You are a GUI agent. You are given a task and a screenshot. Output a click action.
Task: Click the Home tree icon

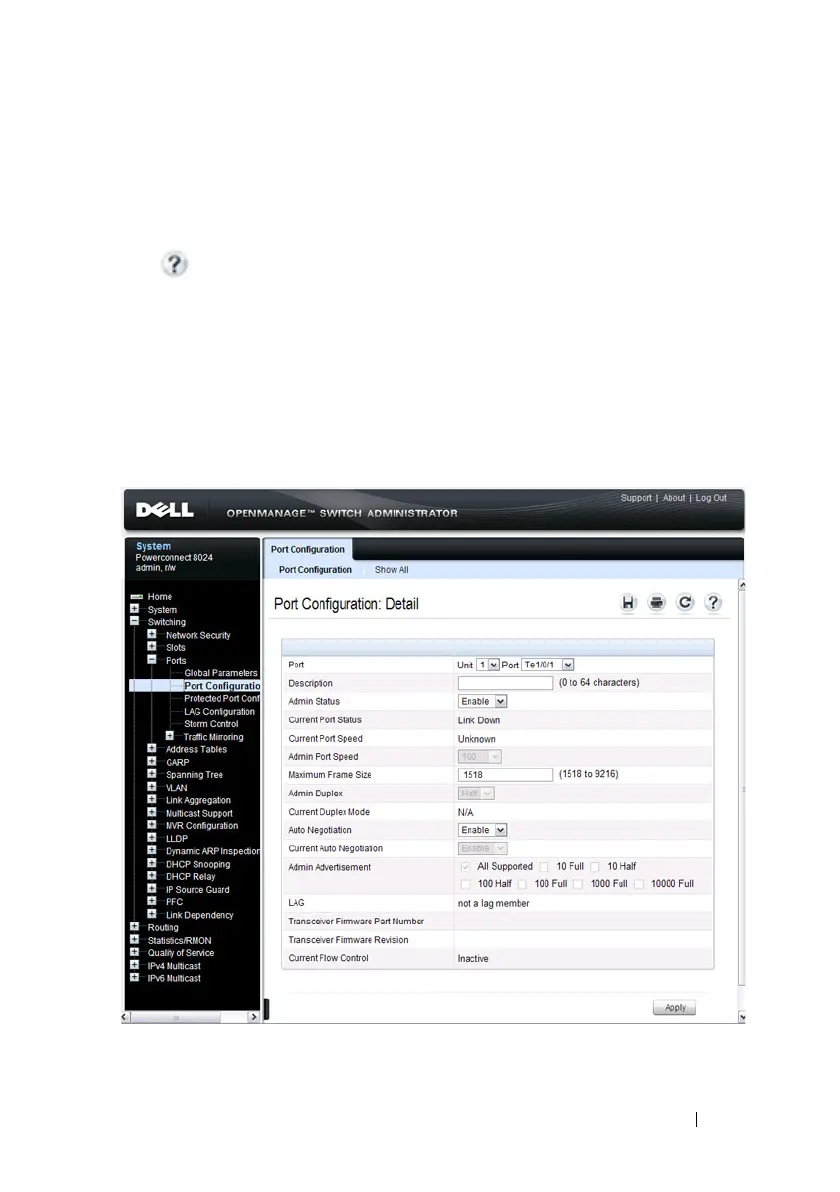pos(137,597)
